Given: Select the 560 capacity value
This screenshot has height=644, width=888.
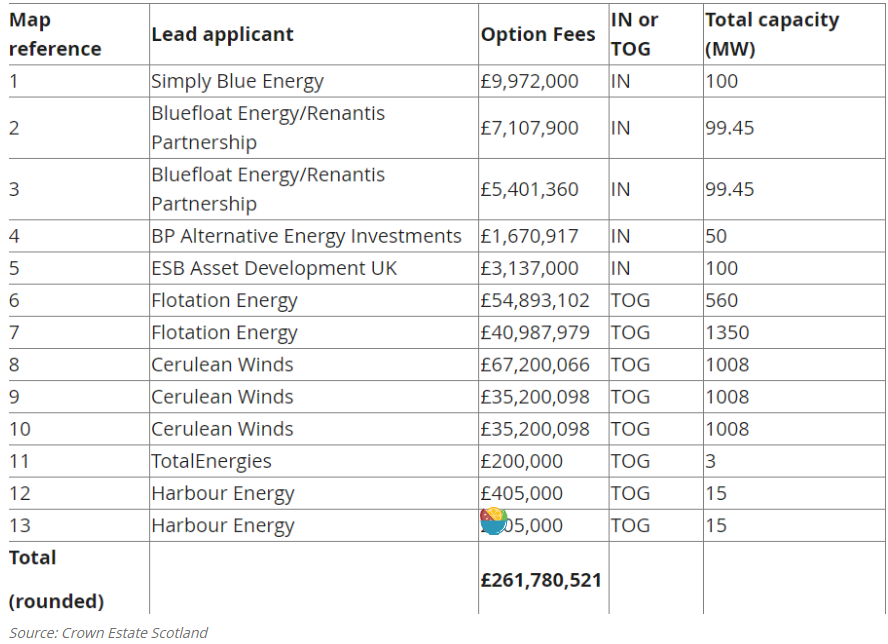Looking at the screenshot, I should (x=721, y=301).
